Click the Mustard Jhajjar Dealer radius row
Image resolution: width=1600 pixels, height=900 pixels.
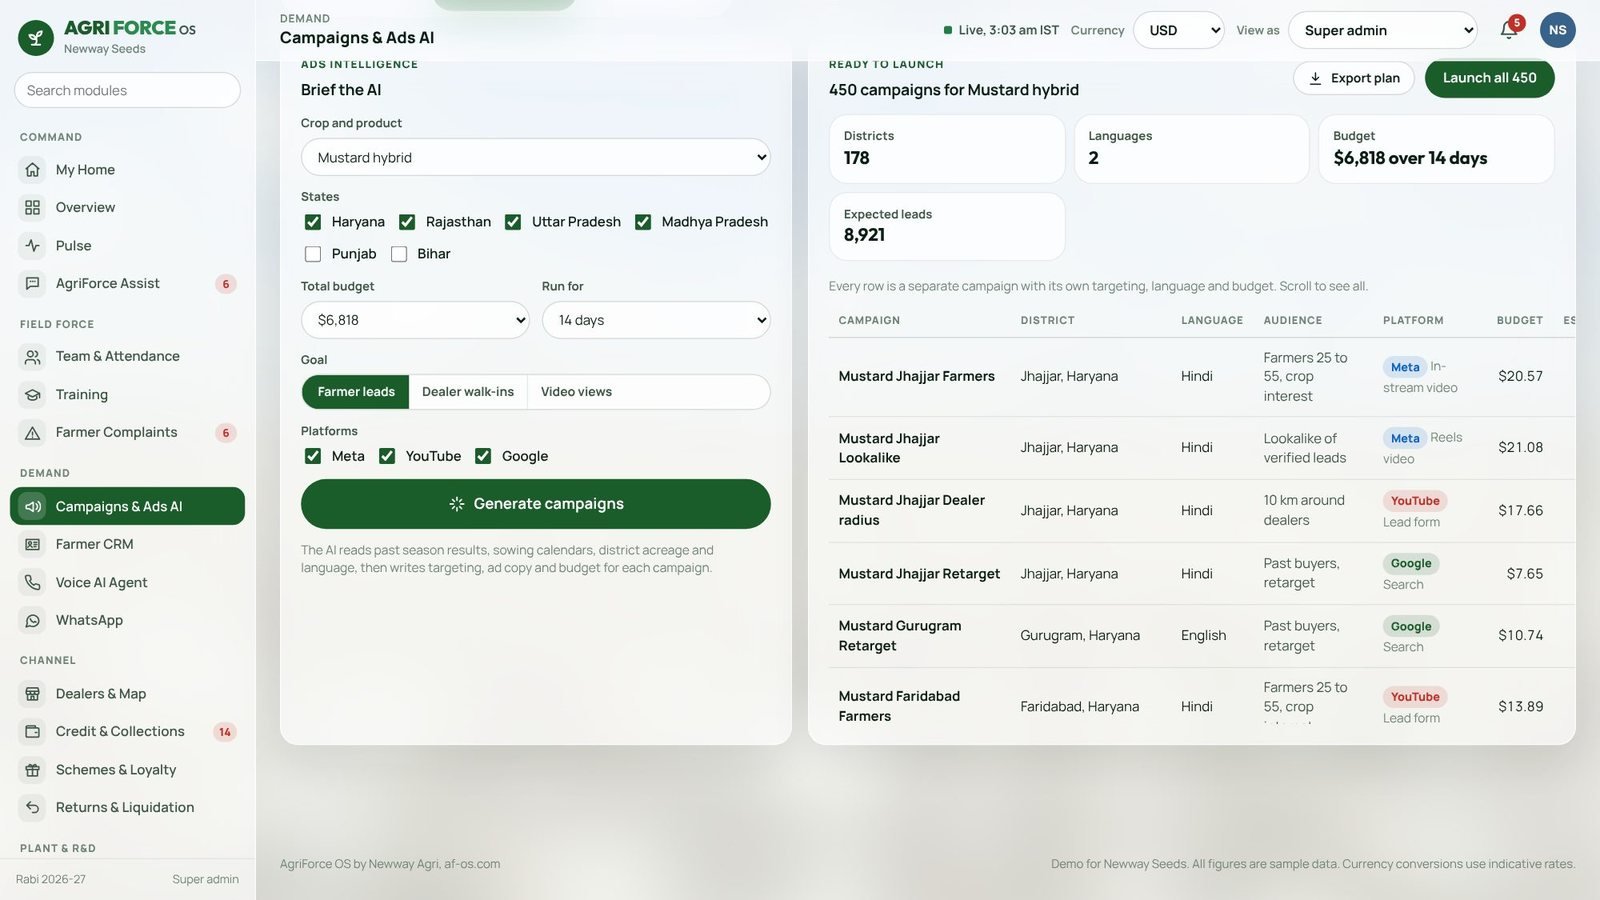[x=1202, y=511]
